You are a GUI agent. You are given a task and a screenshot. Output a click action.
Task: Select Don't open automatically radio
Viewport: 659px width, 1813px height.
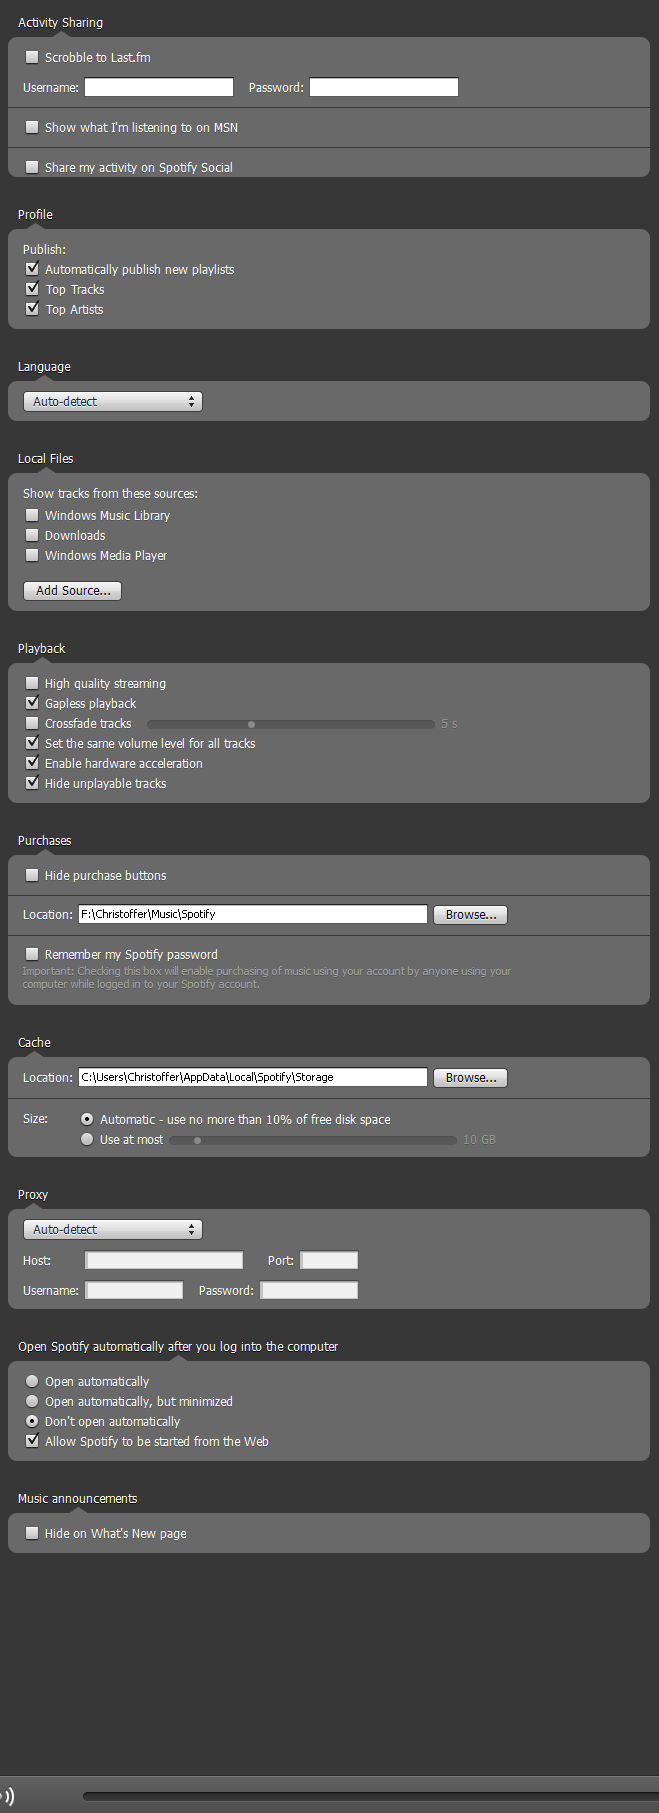(x=32, y=1421)
